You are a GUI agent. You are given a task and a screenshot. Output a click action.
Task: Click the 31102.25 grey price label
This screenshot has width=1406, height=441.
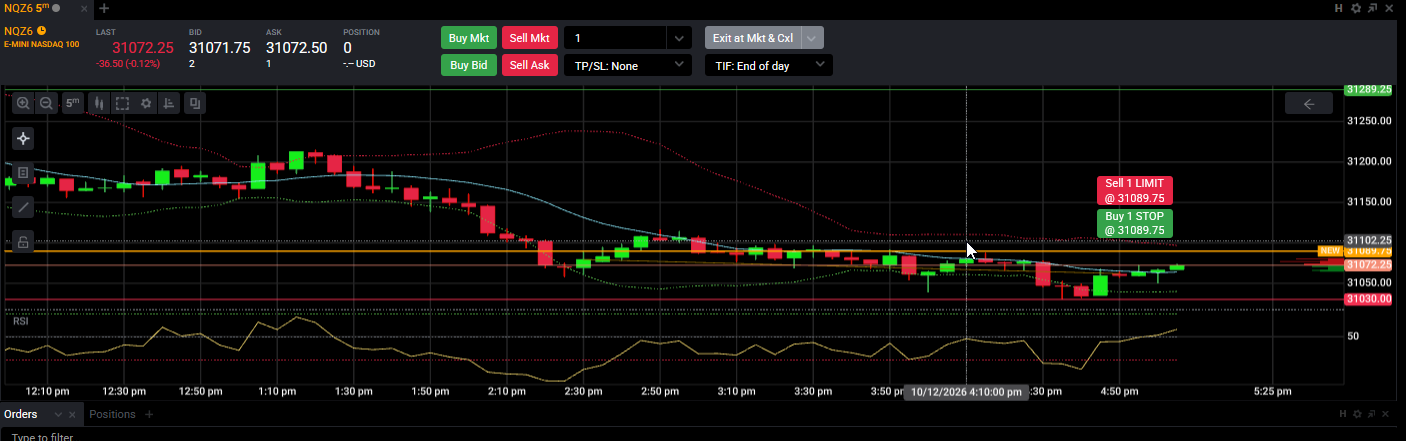(1370, 240)
